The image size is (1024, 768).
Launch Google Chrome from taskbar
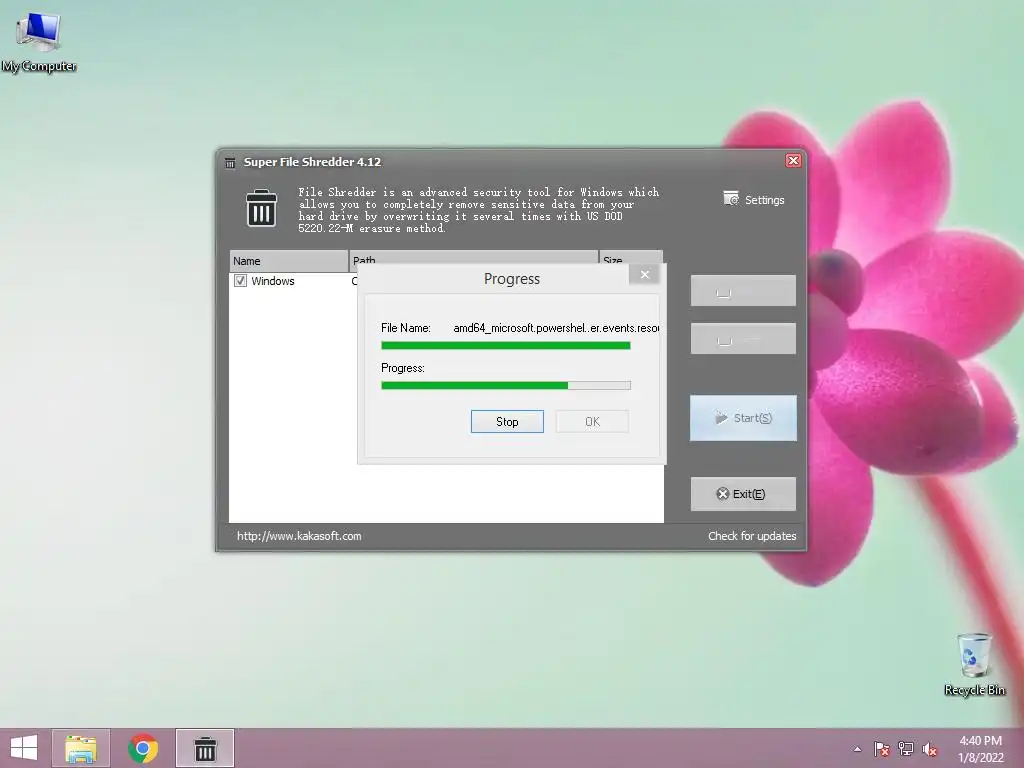tap(142, 748)
